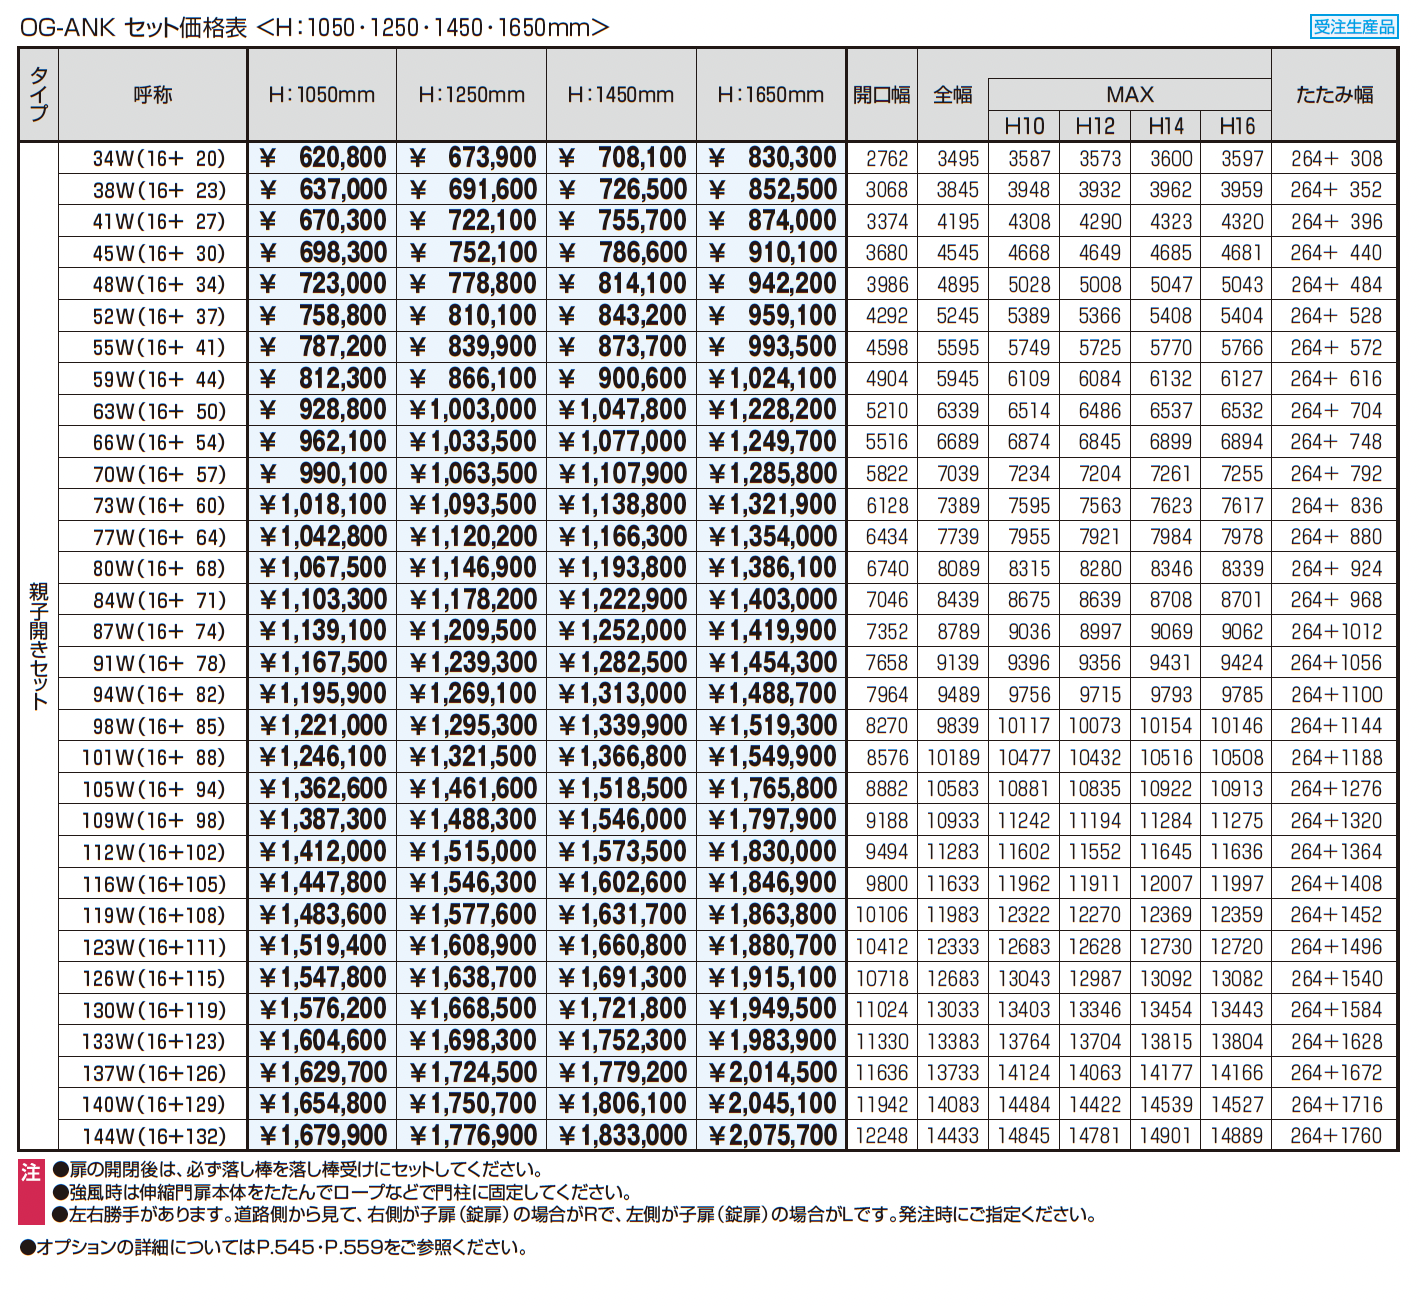1420x1306 pixels.
Task: Select price ¥1,033,500
Action: tap(472, 442)
